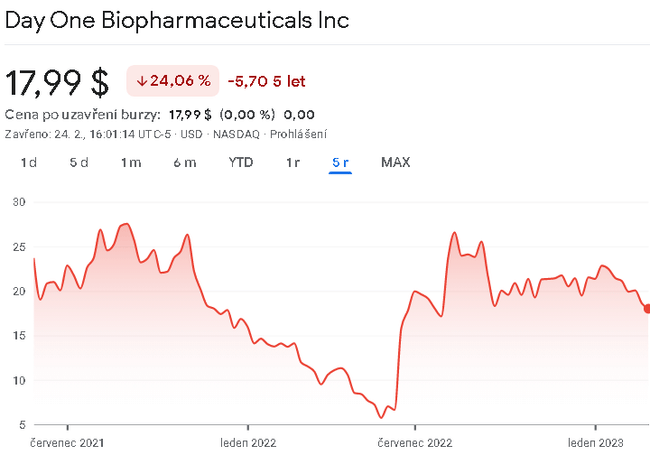Click the Day One Biopharmaceuticals Inc title

[178, 20]
